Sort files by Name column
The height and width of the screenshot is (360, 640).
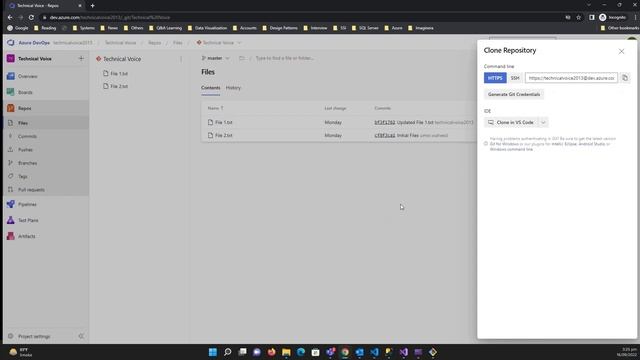tap(215, 108)
